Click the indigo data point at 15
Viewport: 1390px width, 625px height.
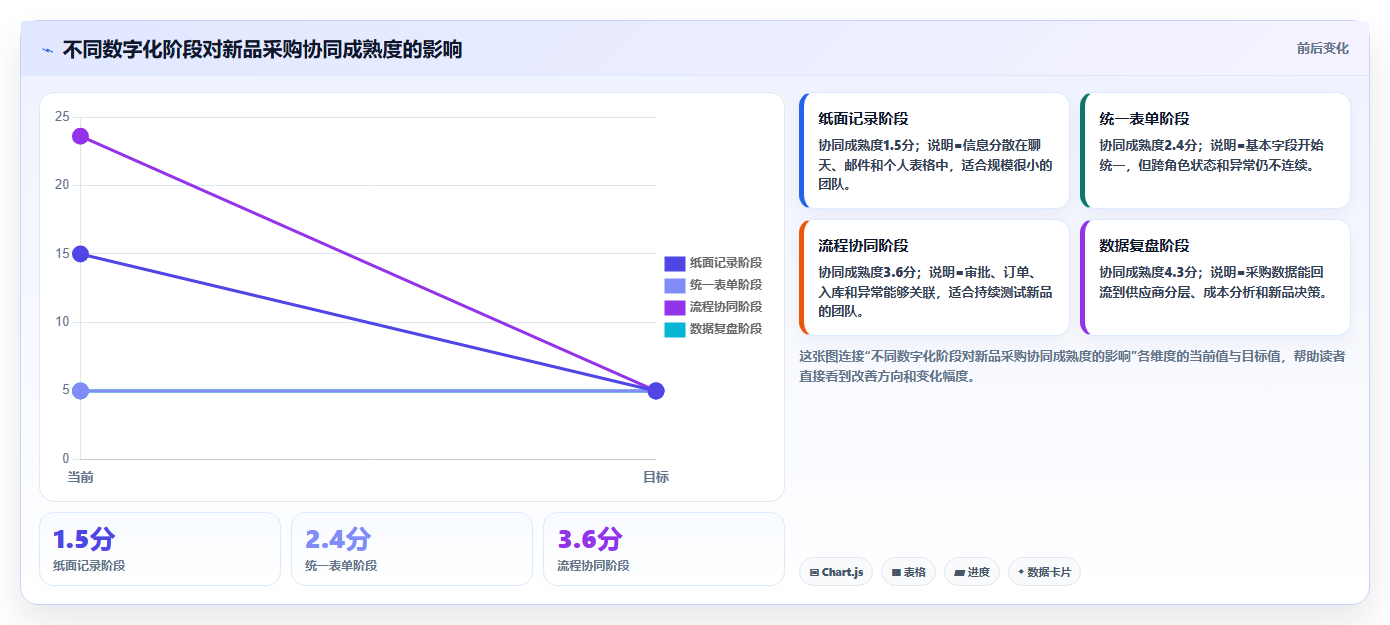80,254
